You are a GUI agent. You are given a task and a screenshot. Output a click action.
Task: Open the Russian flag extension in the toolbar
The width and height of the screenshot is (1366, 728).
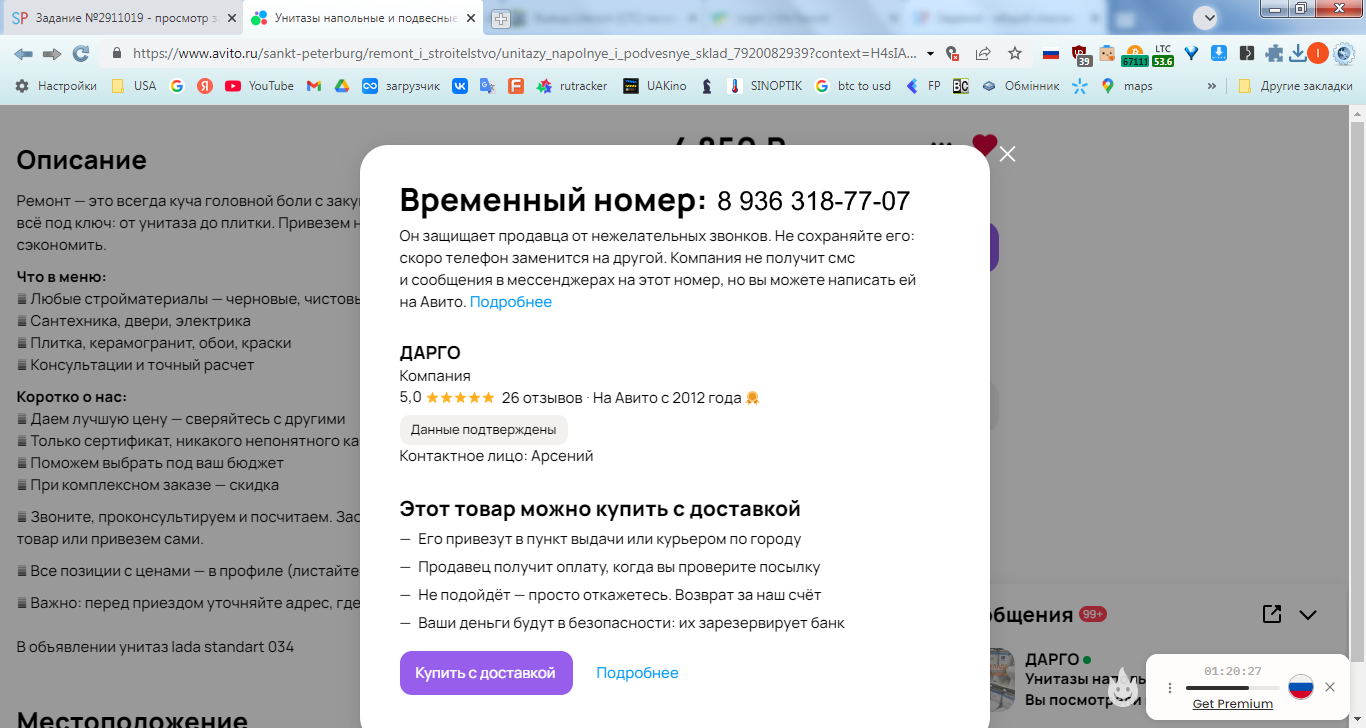coord(1051,53)
